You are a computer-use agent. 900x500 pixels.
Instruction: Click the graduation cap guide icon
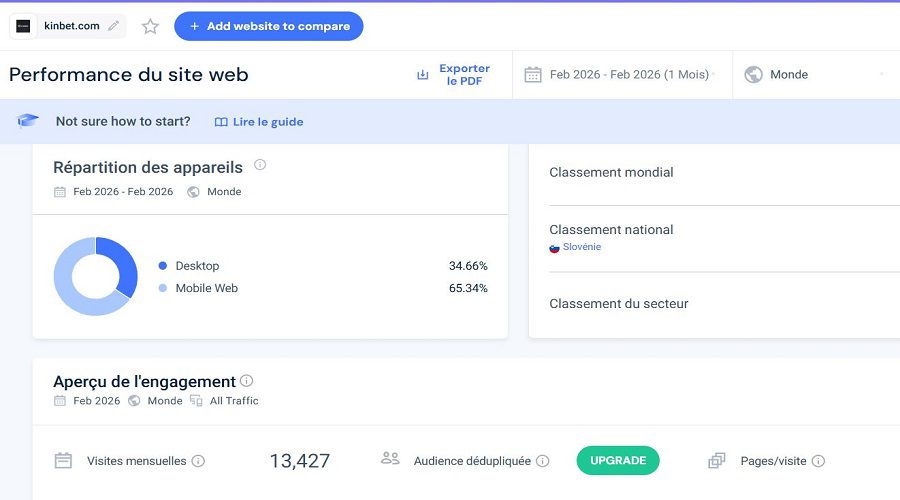click(x=28, y=121)
